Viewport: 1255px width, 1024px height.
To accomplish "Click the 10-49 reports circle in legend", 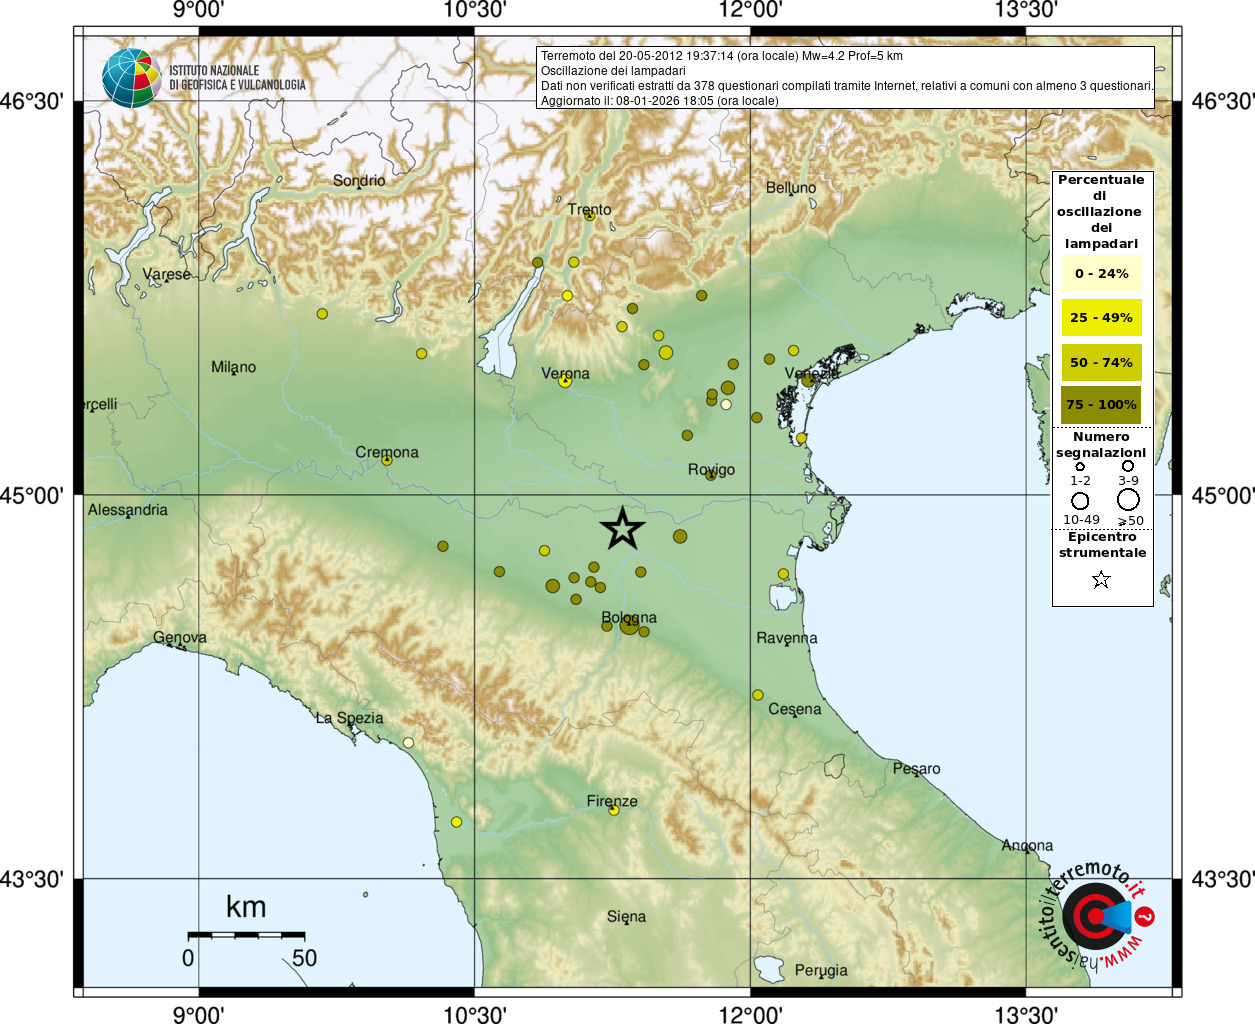I will point(1080,500).
